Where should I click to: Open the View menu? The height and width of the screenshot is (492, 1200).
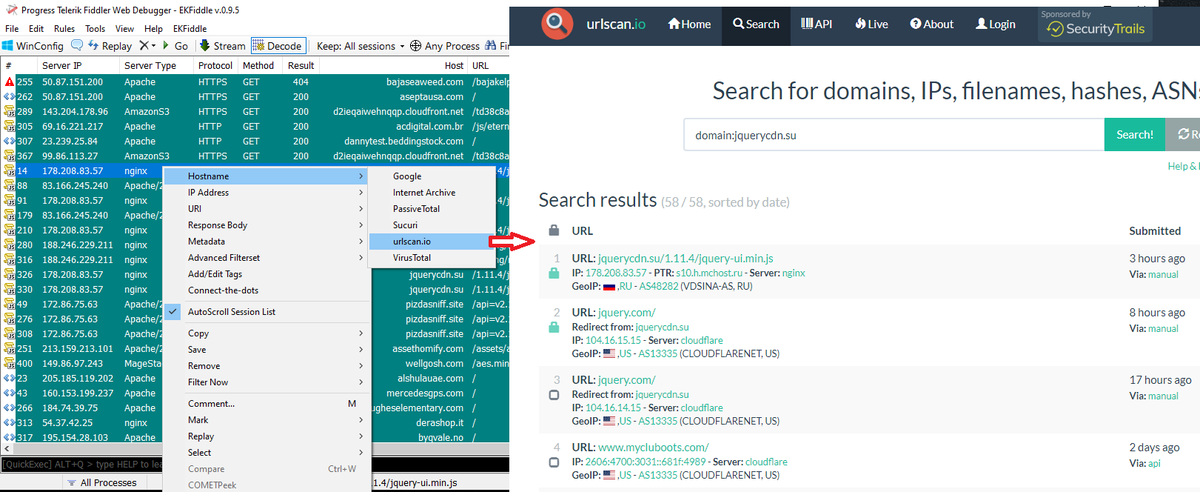[125, 29]
